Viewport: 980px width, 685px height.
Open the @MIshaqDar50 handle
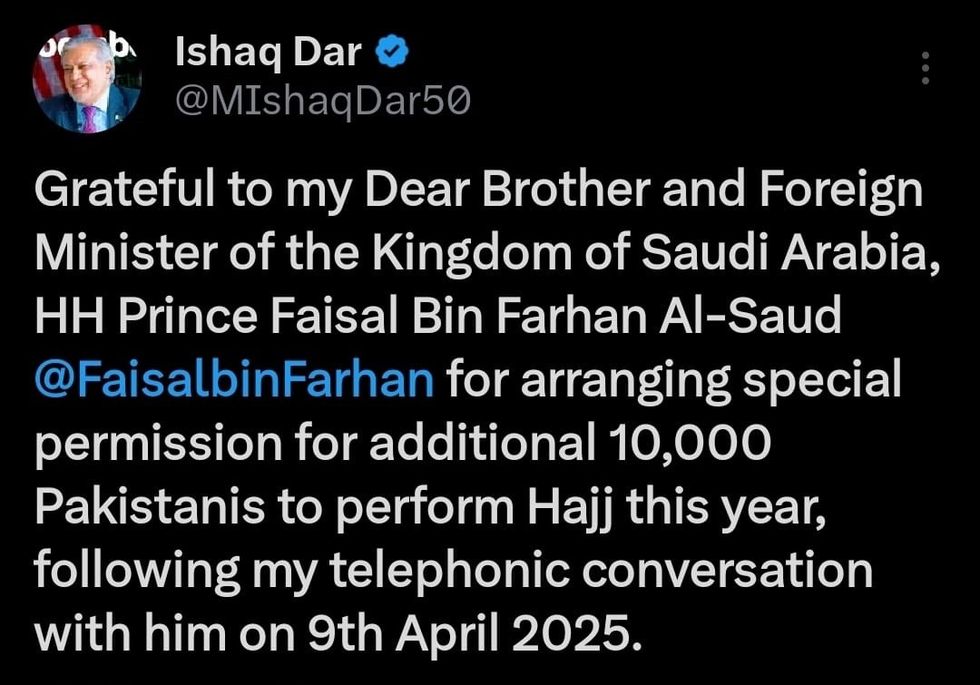pyautogui.click(x=323, y=100)
